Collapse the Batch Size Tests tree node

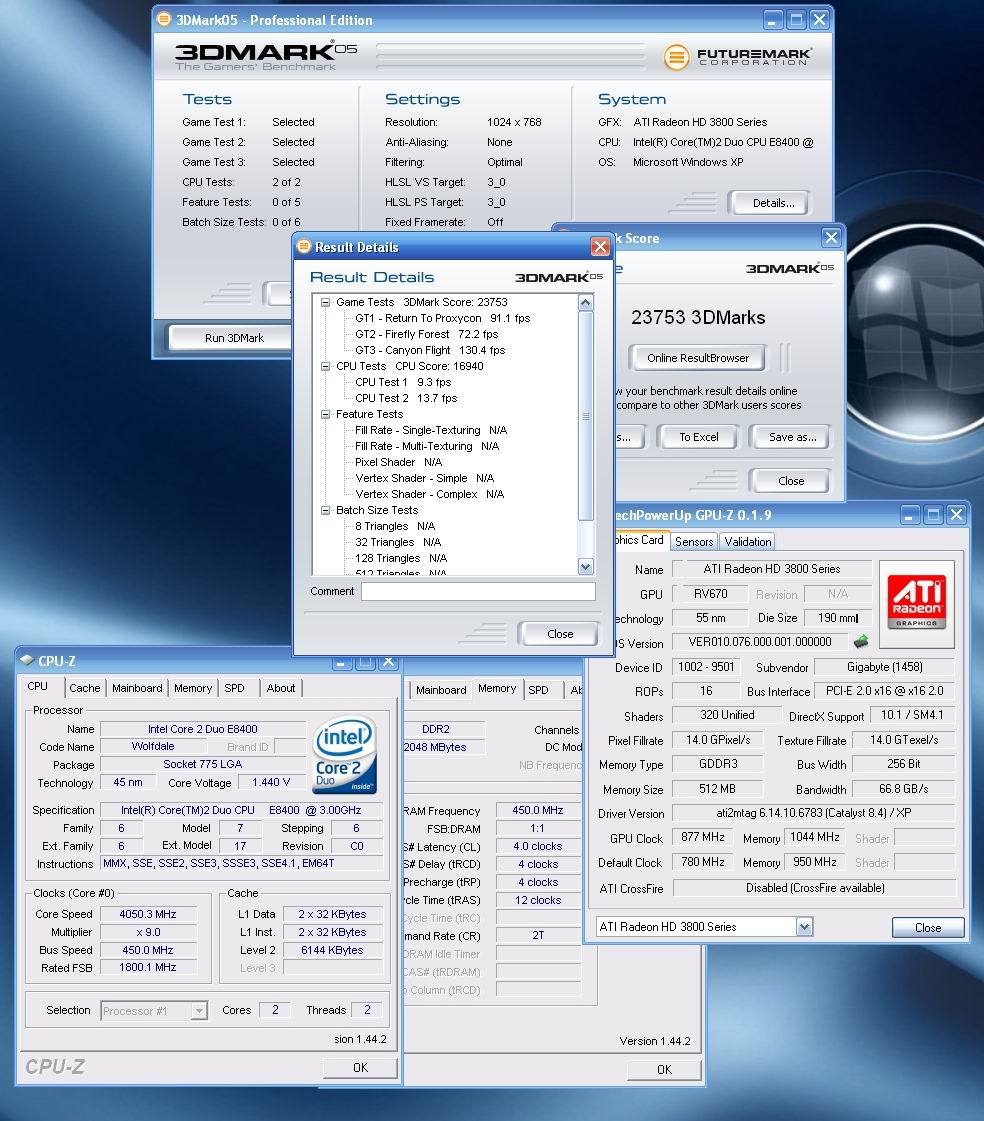coord(325,510)
